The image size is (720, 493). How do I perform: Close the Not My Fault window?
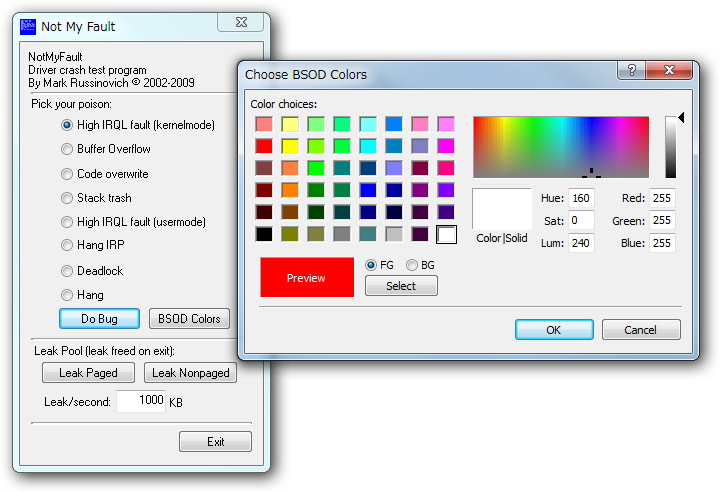pos(241,22)
